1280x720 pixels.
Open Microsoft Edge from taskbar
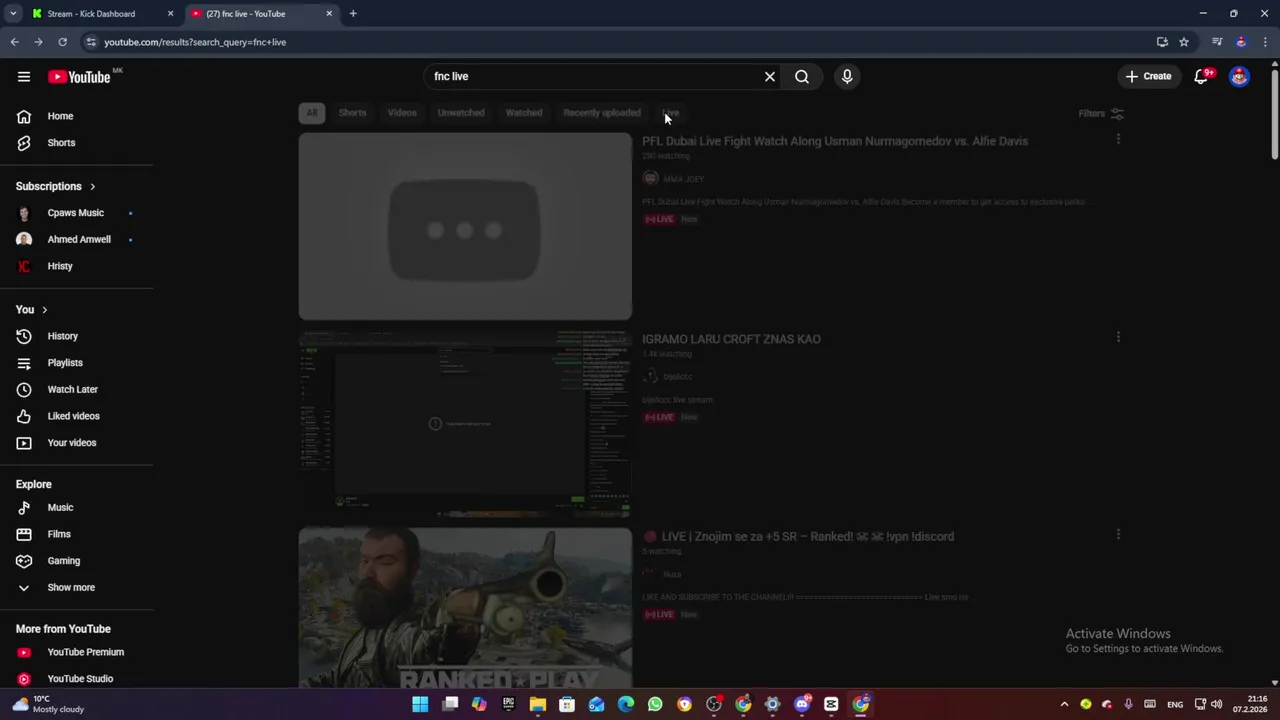pos(626,705)
